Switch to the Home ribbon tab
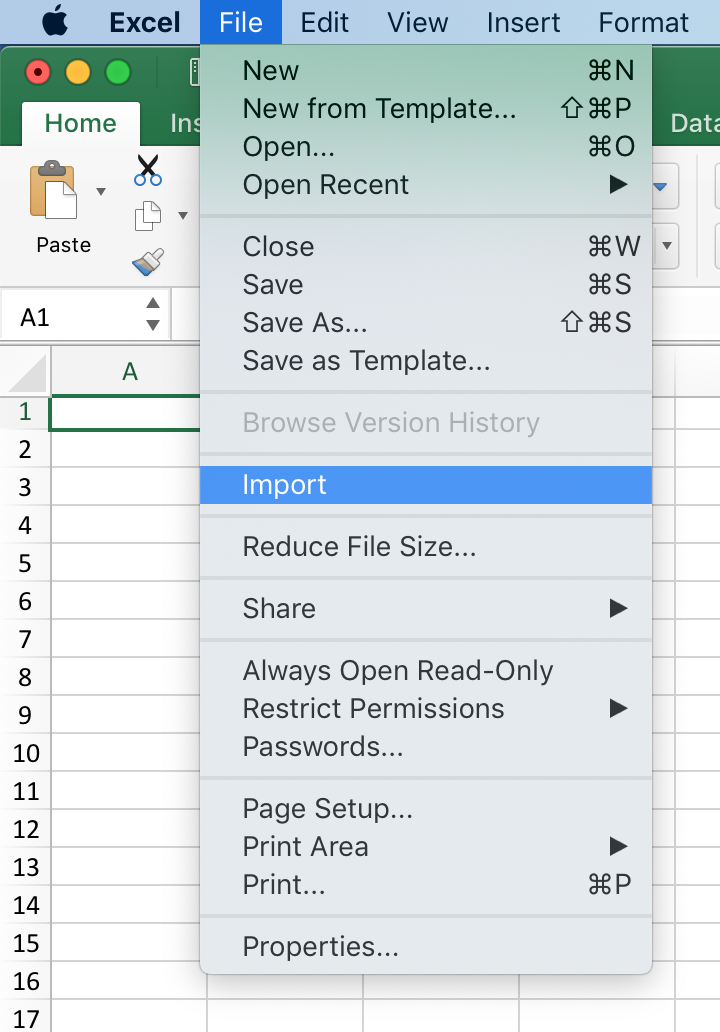 (80, 123)
